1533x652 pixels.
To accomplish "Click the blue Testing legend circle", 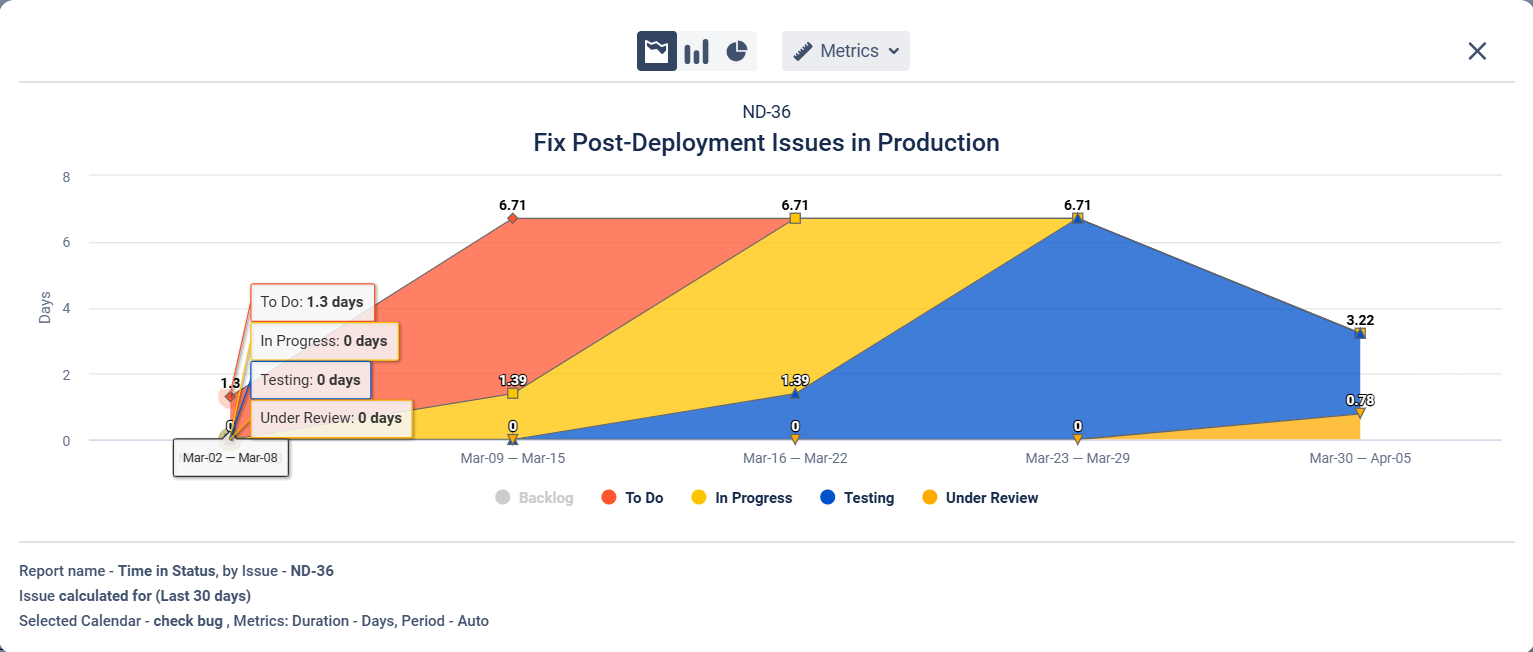I will [x=827, y=498].
